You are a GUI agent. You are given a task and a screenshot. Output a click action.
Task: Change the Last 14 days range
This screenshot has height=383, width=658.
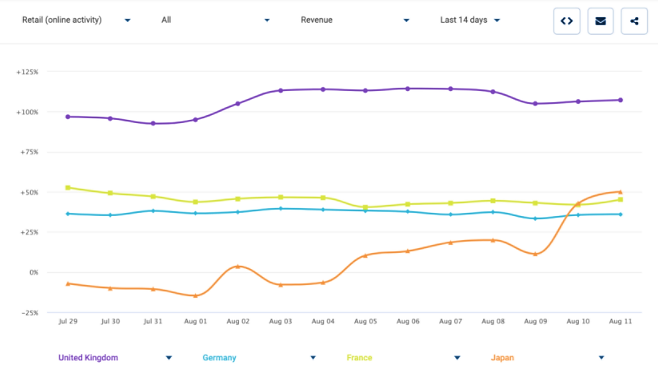pos(470,20)
